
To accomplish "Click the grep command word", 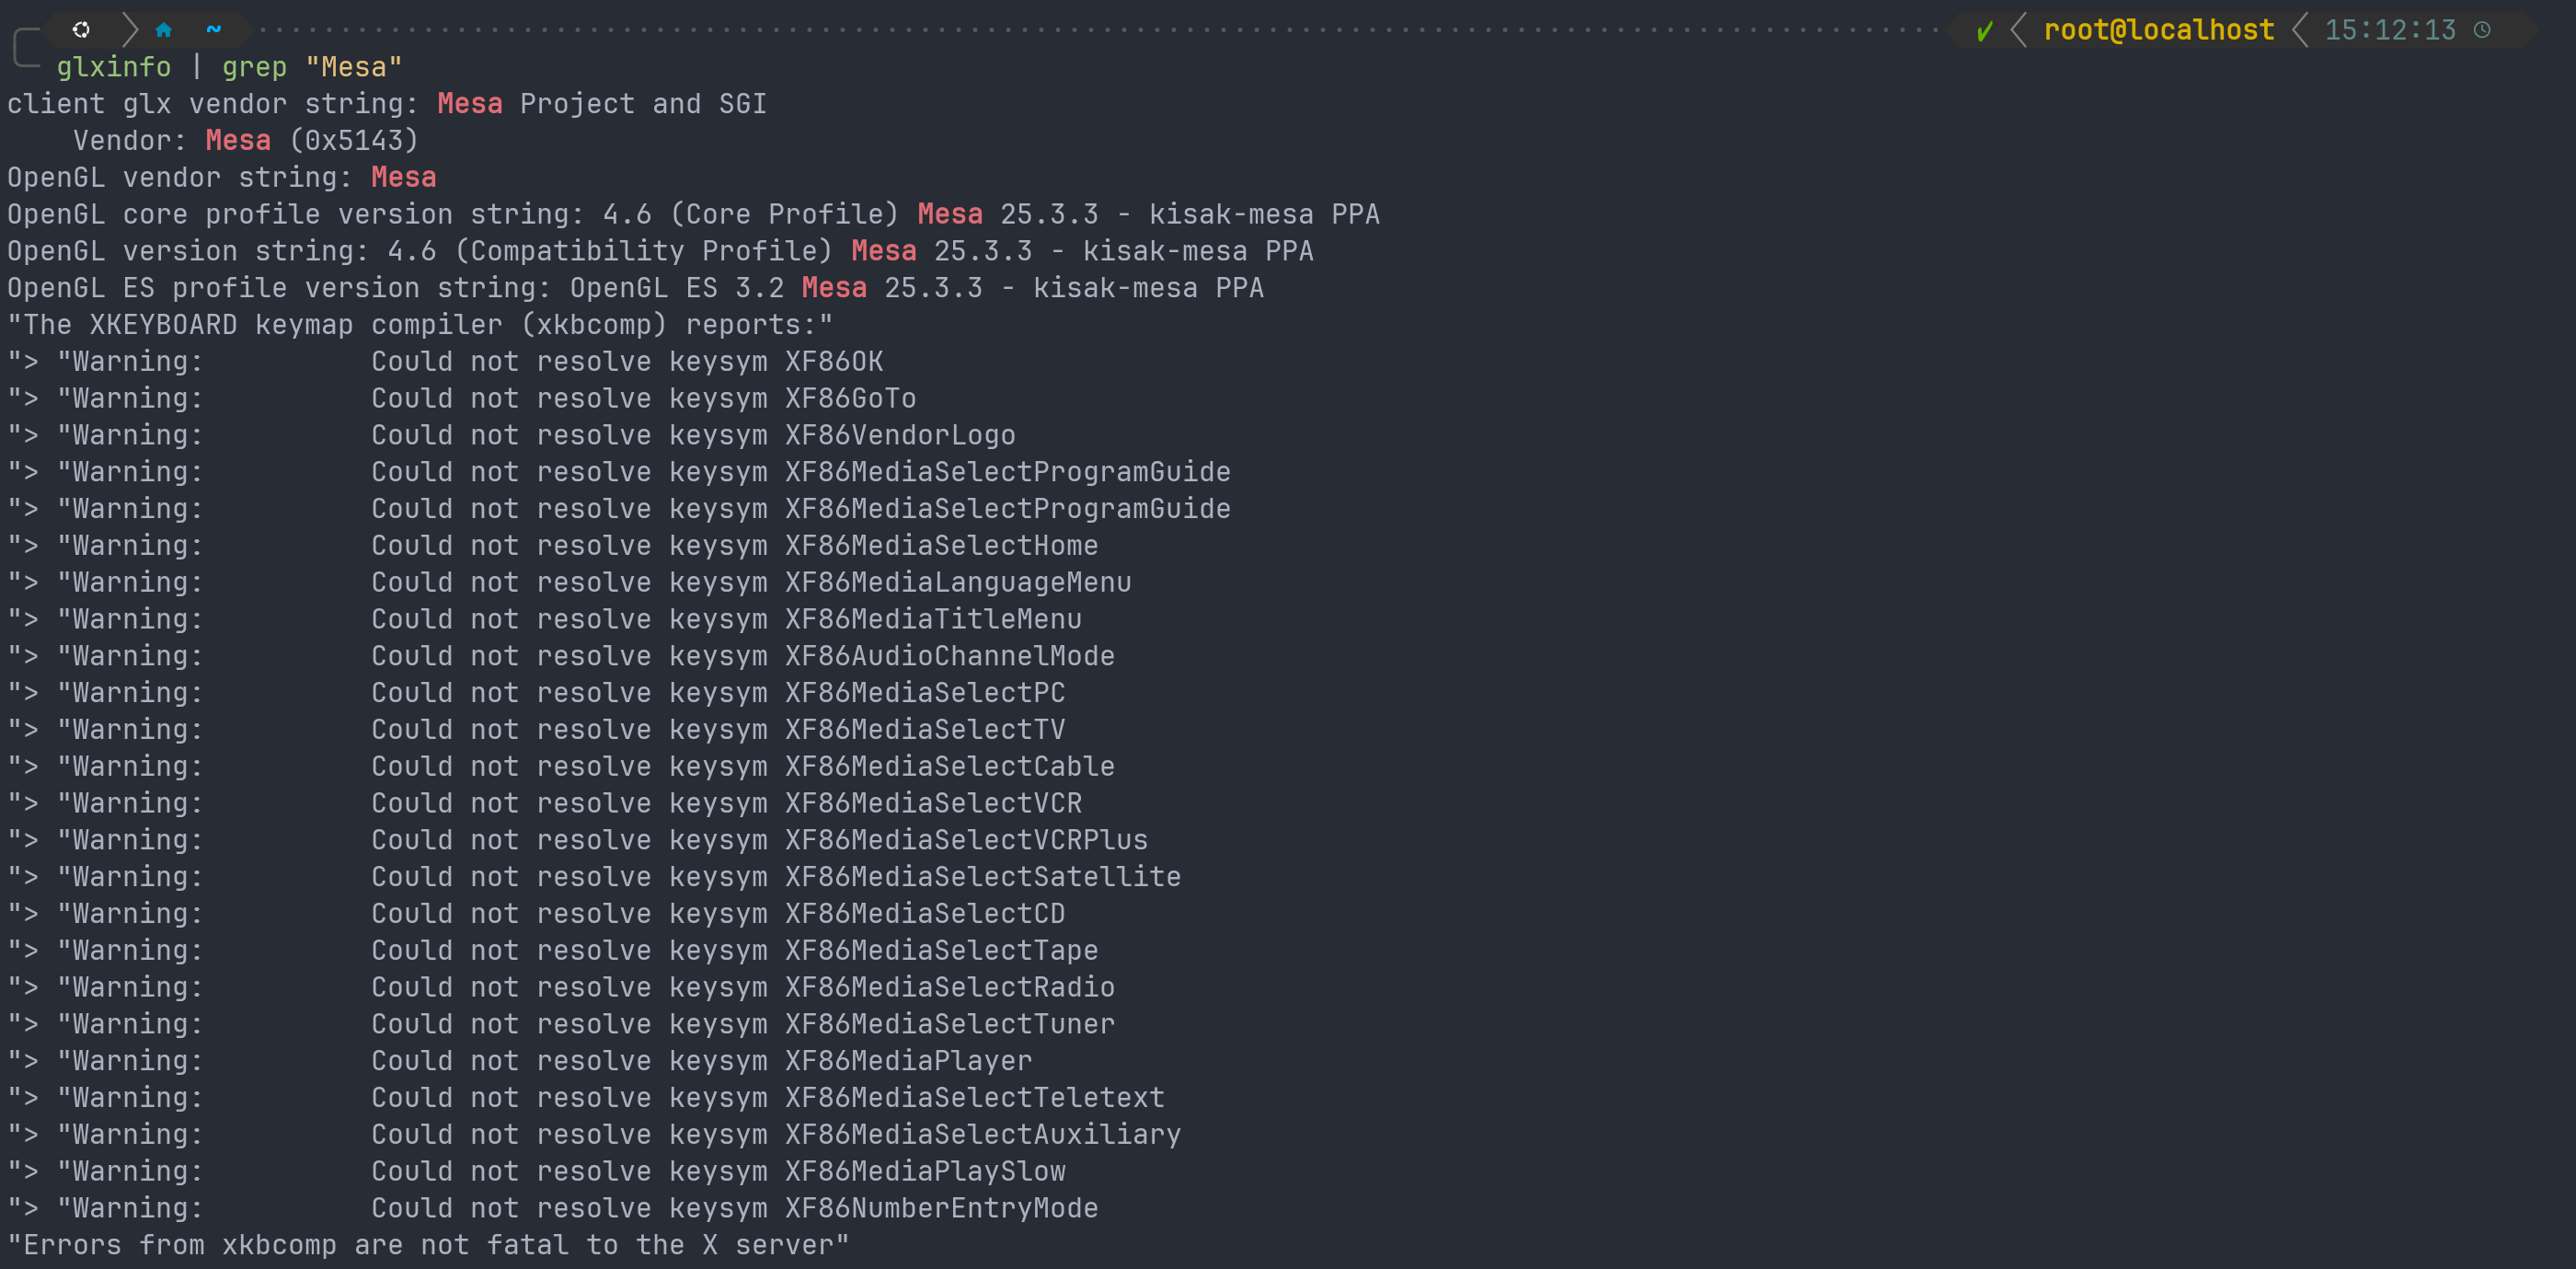I will pos(254,67).
